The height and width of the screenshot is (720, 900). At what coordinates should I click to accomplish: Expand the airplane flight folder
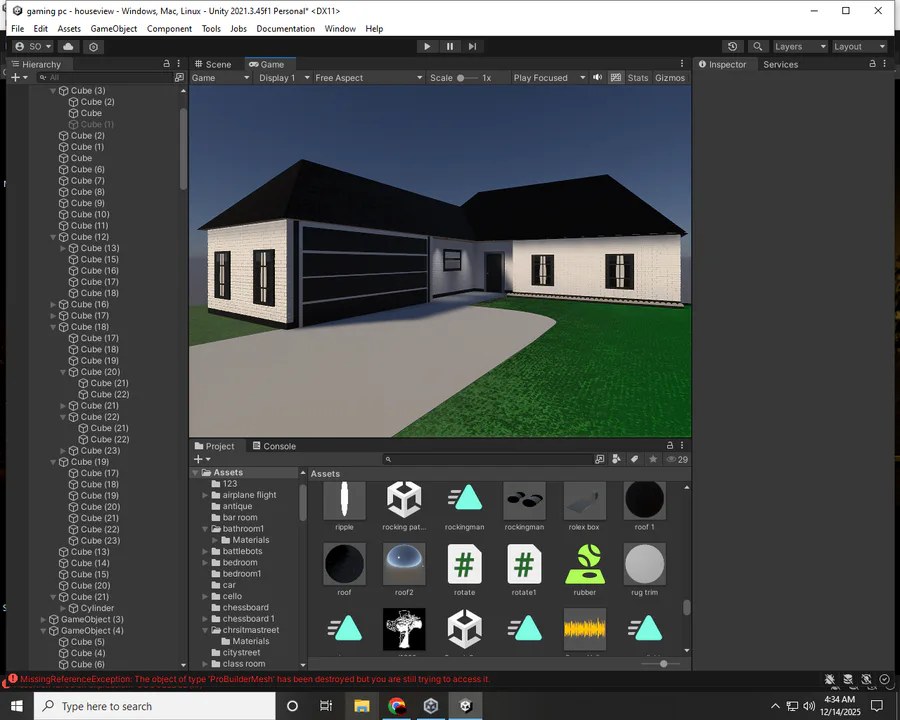pos(205,495)
